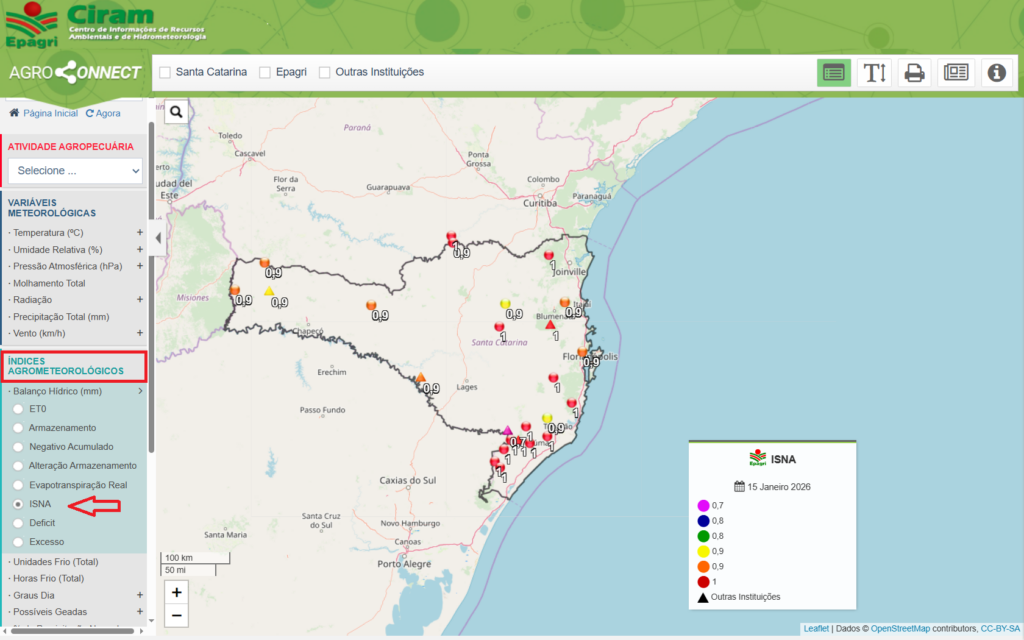The height and width of the screenshot is (640, 1024).
Task: Click the Agora refresh link
Action: (103, 113)
